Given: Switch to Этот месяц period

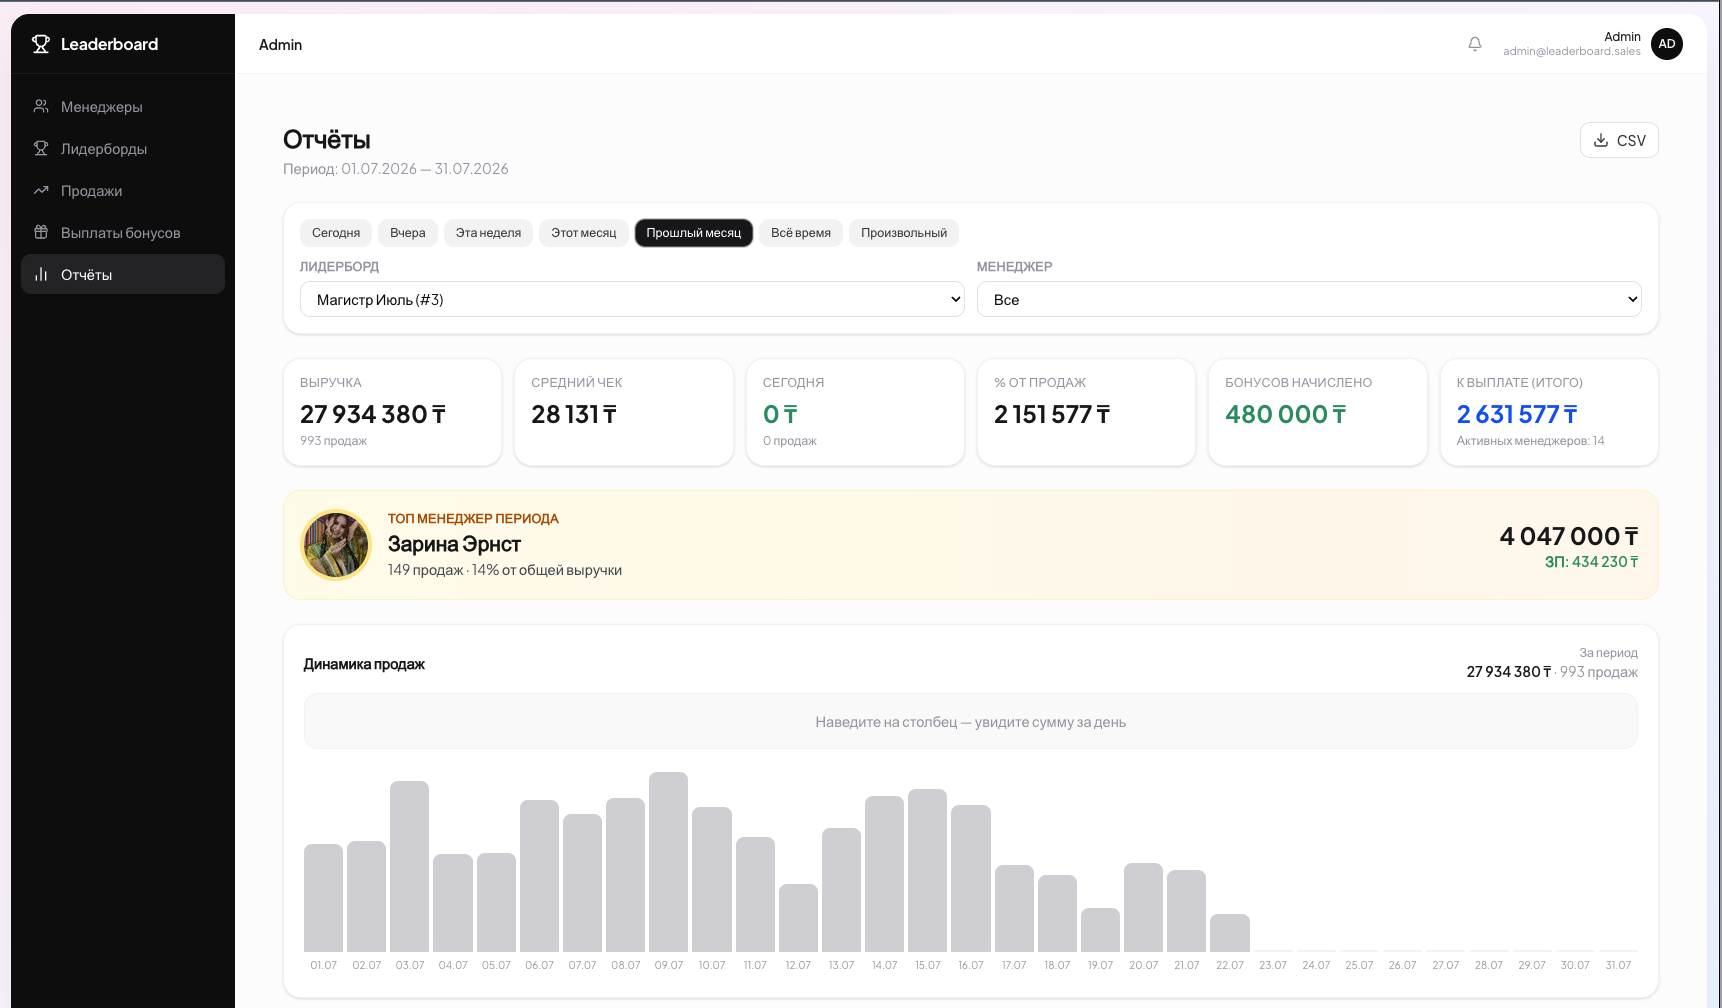Looking at the screenshot, I should click(584, 233).
